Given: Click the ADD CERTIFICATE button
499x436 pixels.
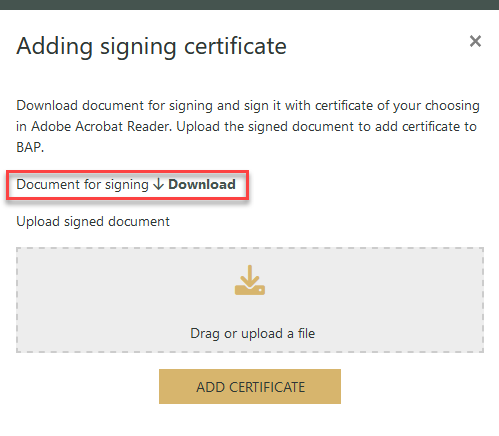Looking at the screenshot, I should coord(250,387).
